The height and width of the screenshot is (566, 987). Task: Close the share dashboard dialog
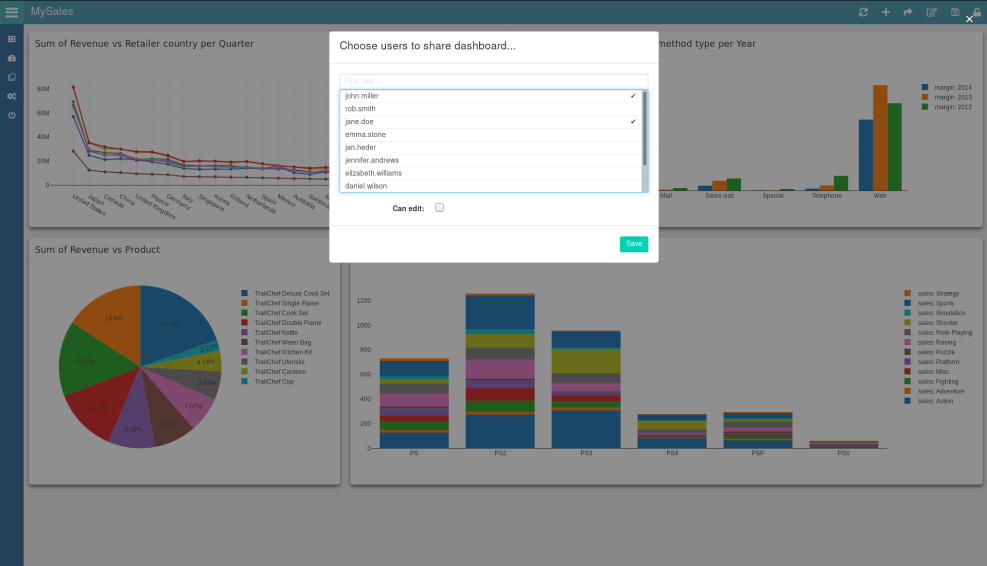click(x=969, y=19)
